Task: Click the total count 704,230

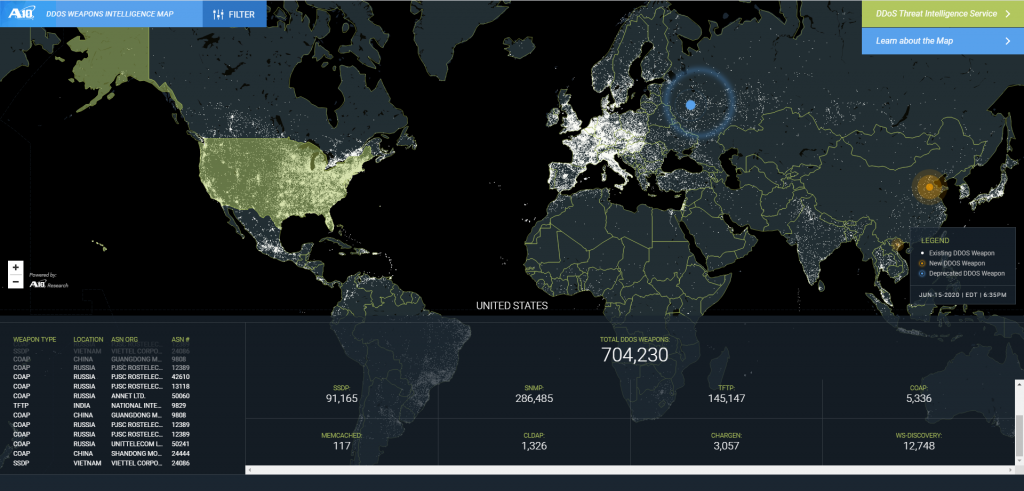Action: tap(634, 355)
